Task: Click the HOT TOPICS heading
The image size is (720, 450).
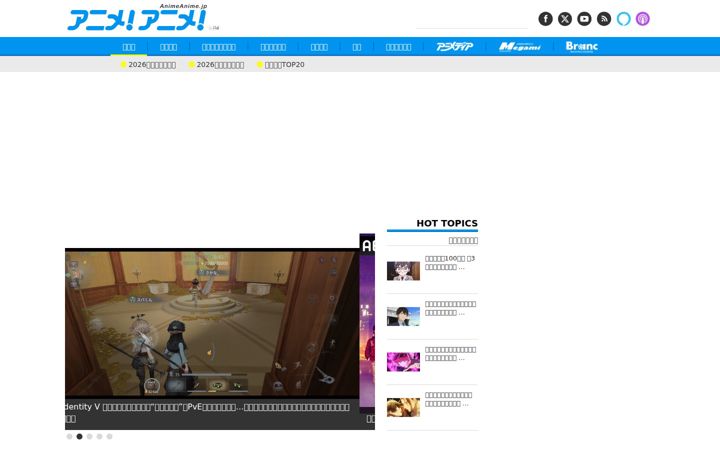Action: click(x=447, y=223)
